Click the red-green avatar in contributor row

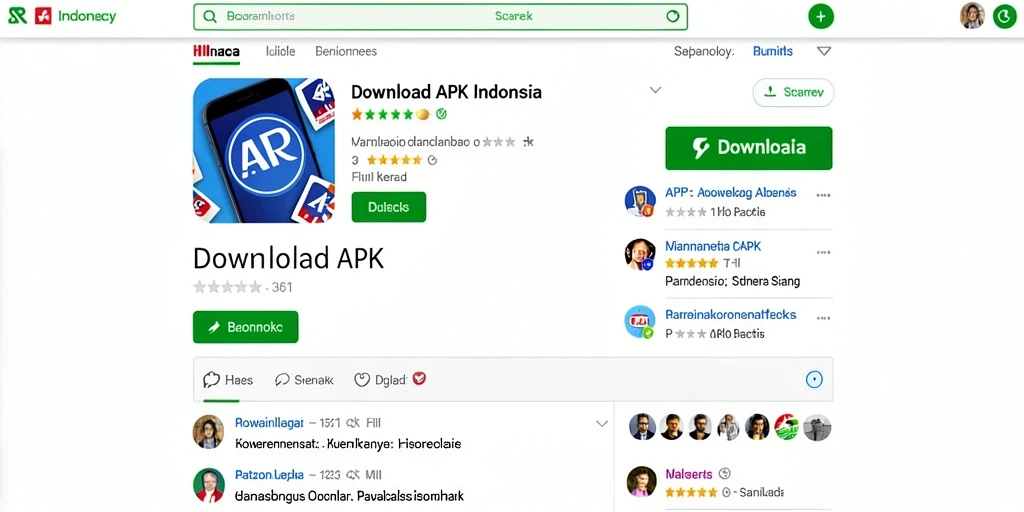787,427
